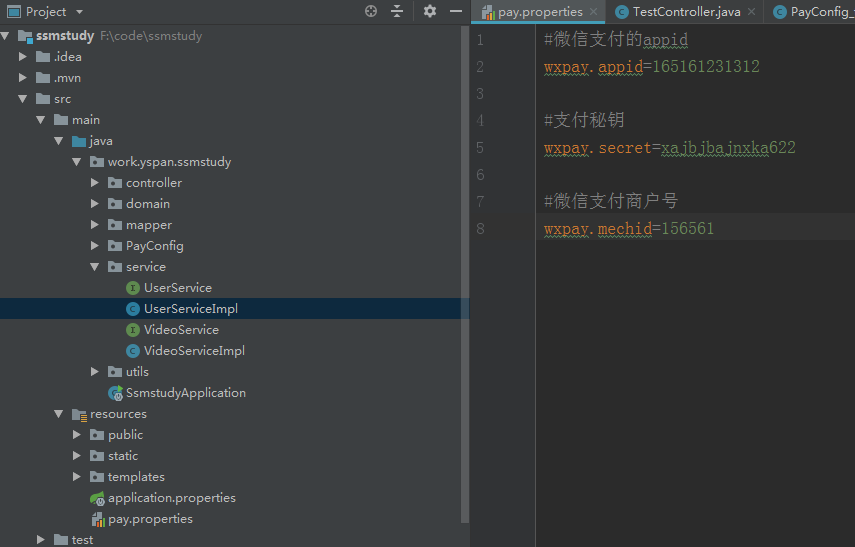The image size is (855, 547).
Task: Collapse the java source folder
Action: (x=59, y=141)
